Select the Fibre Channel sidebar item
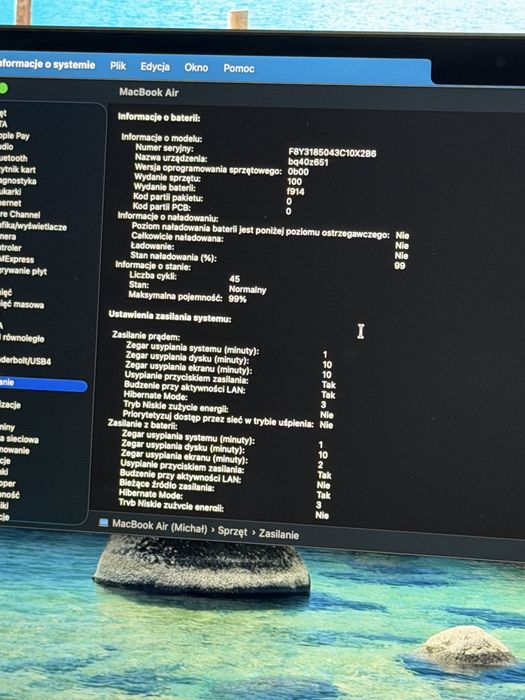Image resolution: width=525 pixels, height=700 pixels. pyautogui.click(x=20, y=215)
